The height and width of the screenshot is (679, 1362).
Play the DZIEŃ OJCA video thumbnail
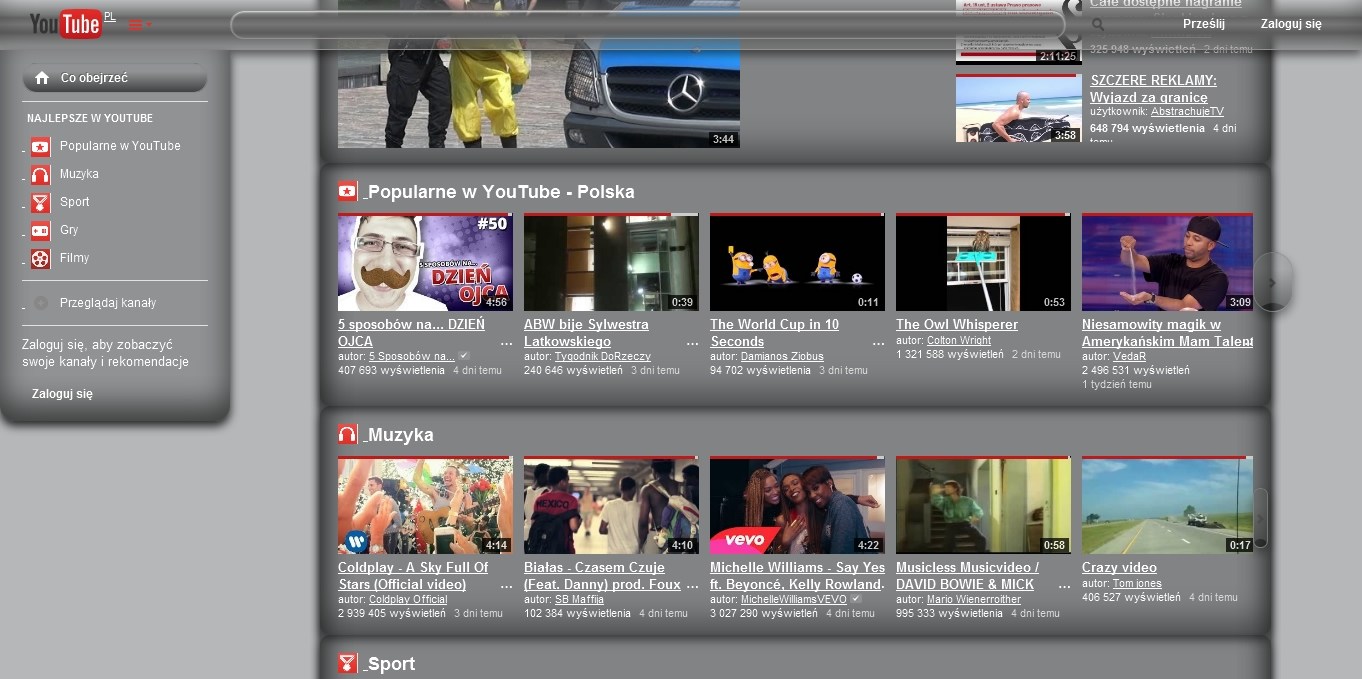coord(425,262)
